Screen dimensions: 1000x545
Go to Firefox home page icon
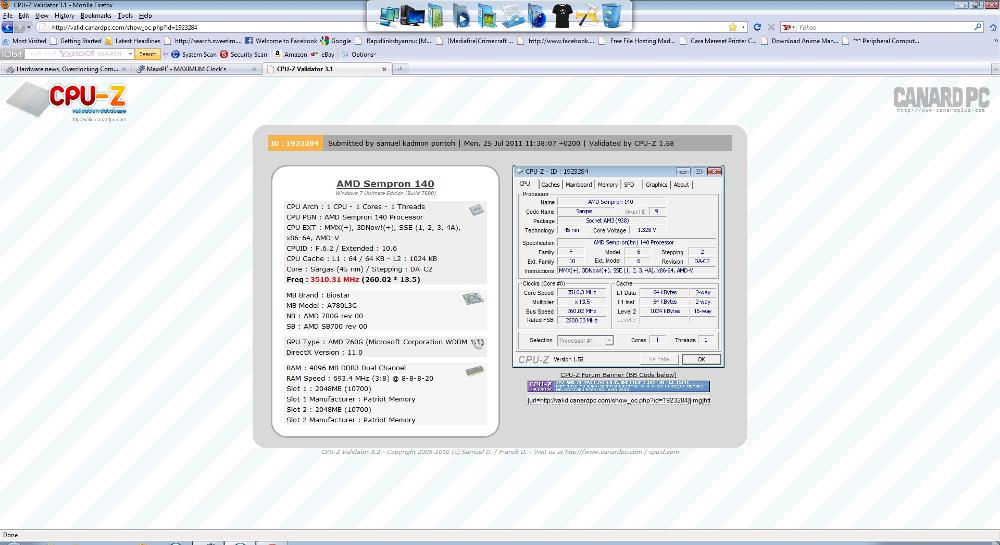click(992, 27)
